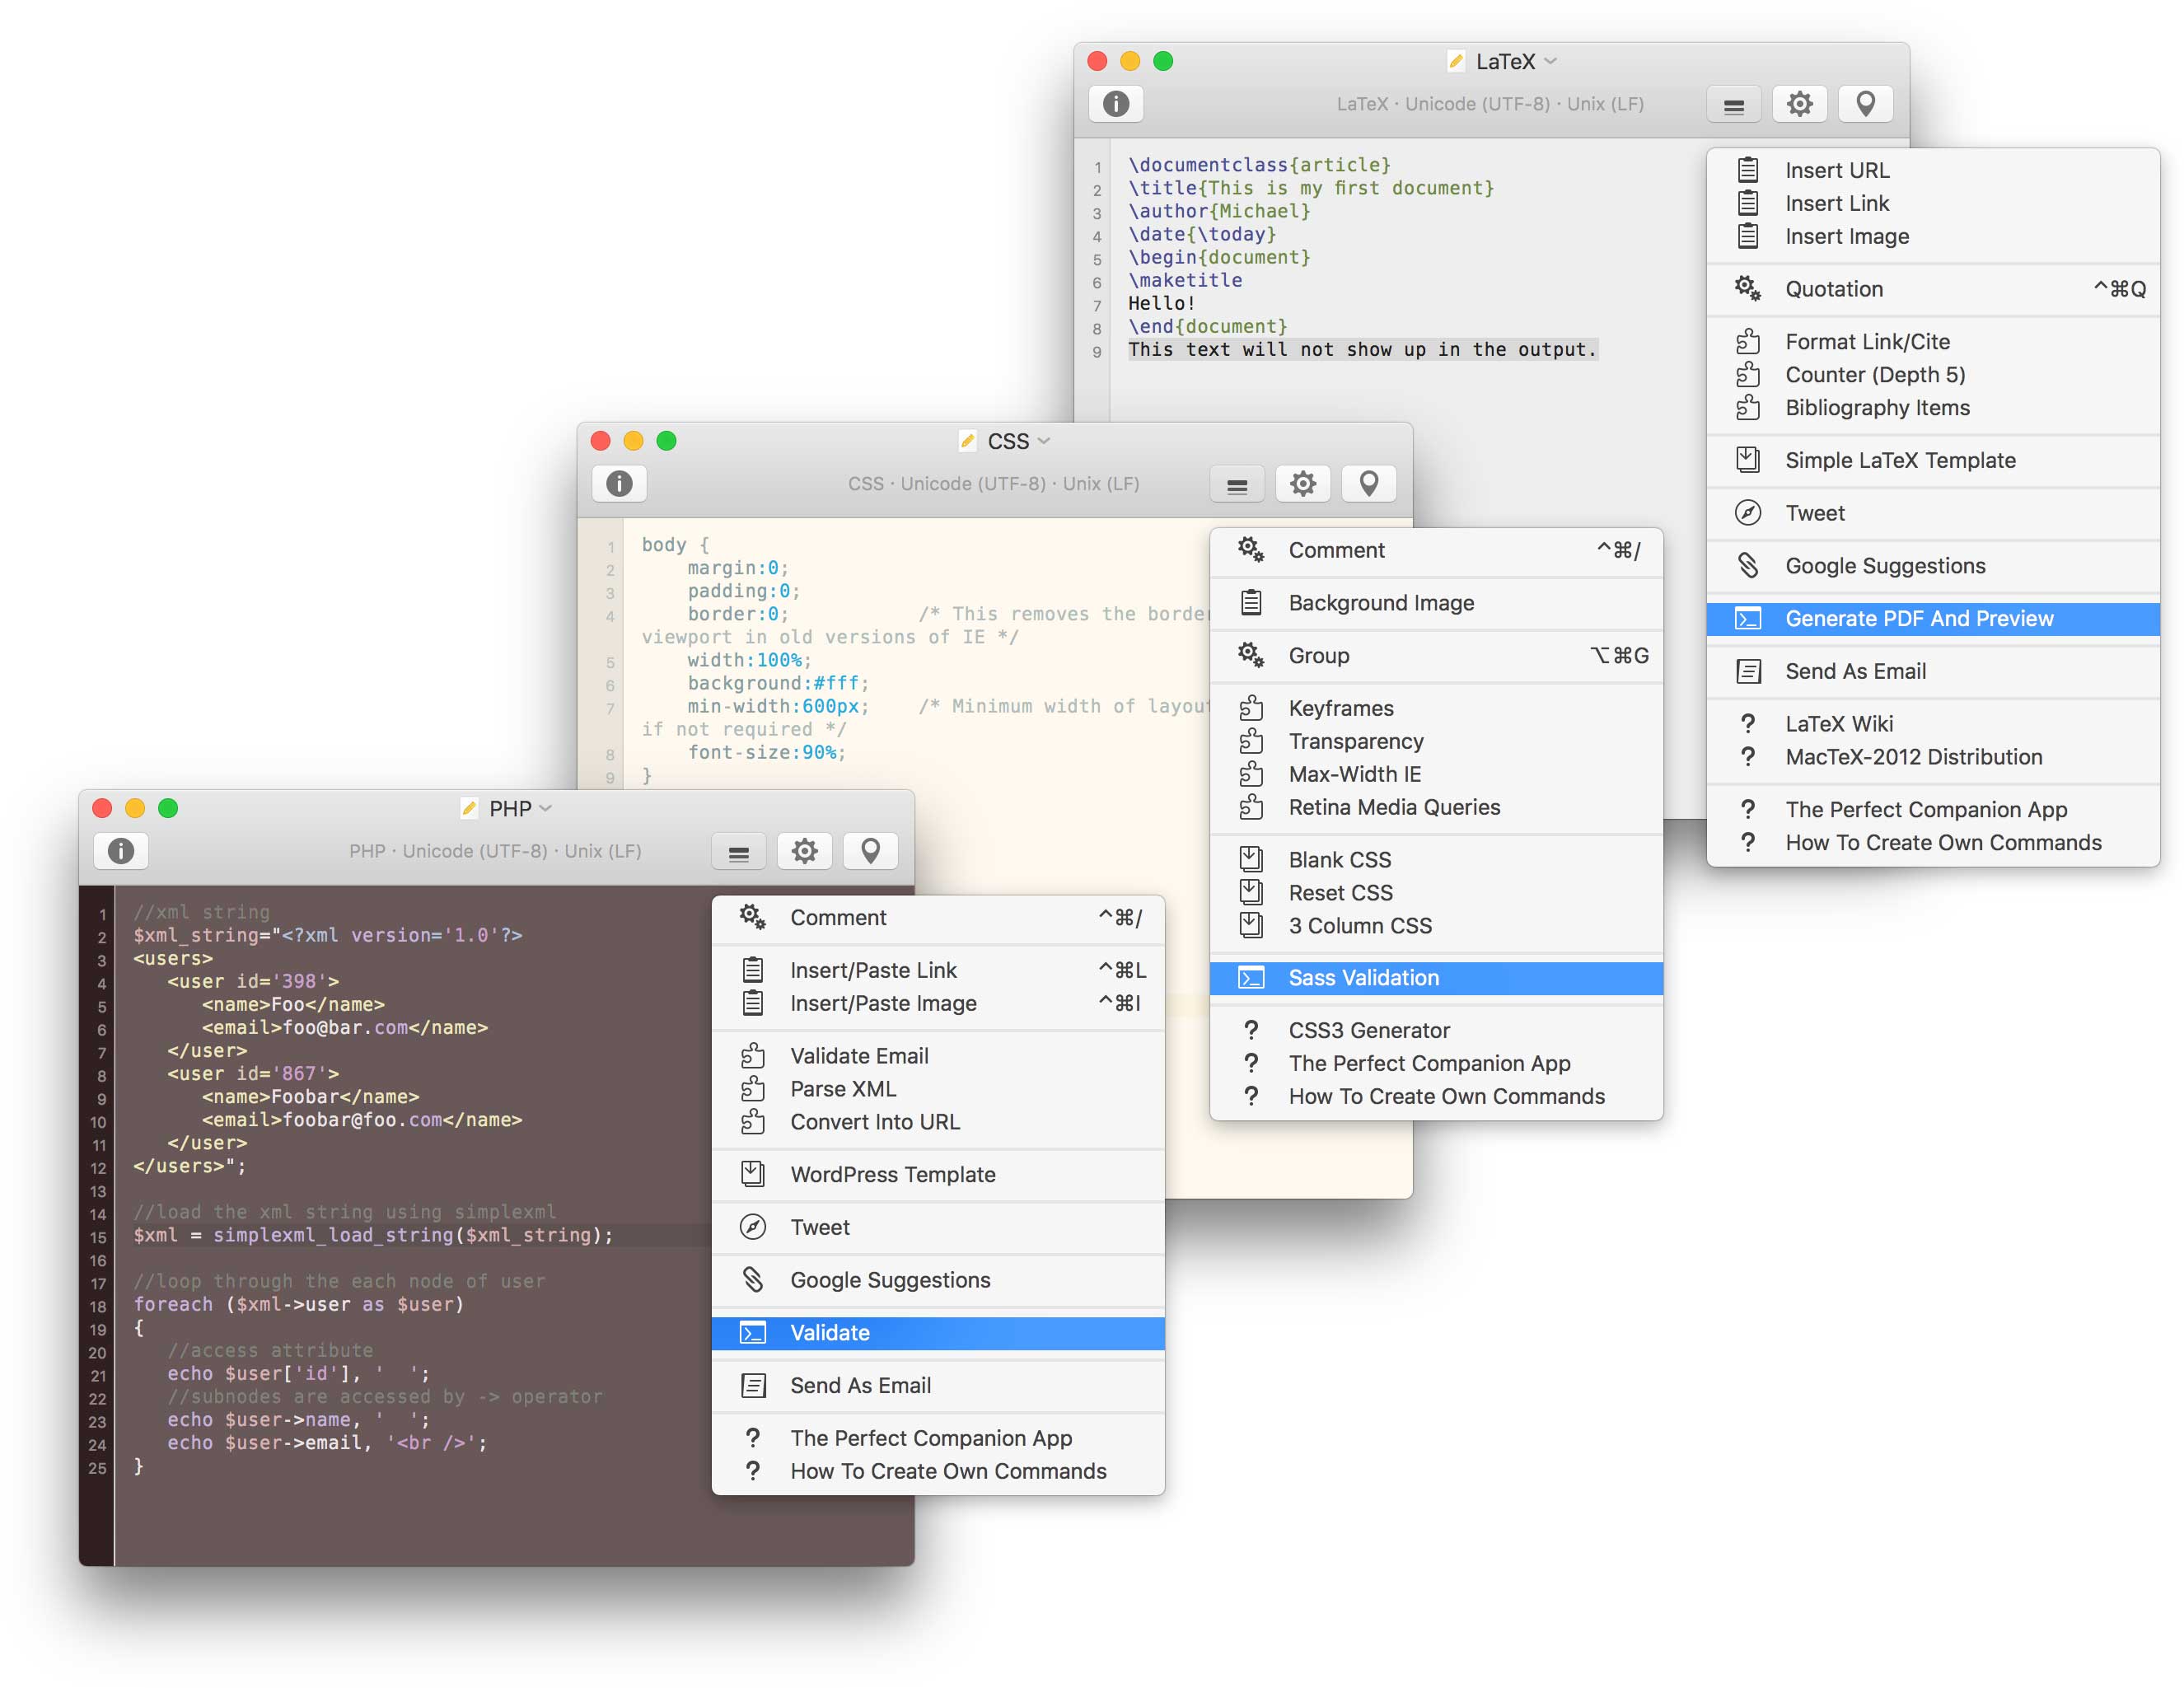Click the lines icon in CSS toolbar
The height and width of the screenshot is (1688, 2184).
[1236, 485]
